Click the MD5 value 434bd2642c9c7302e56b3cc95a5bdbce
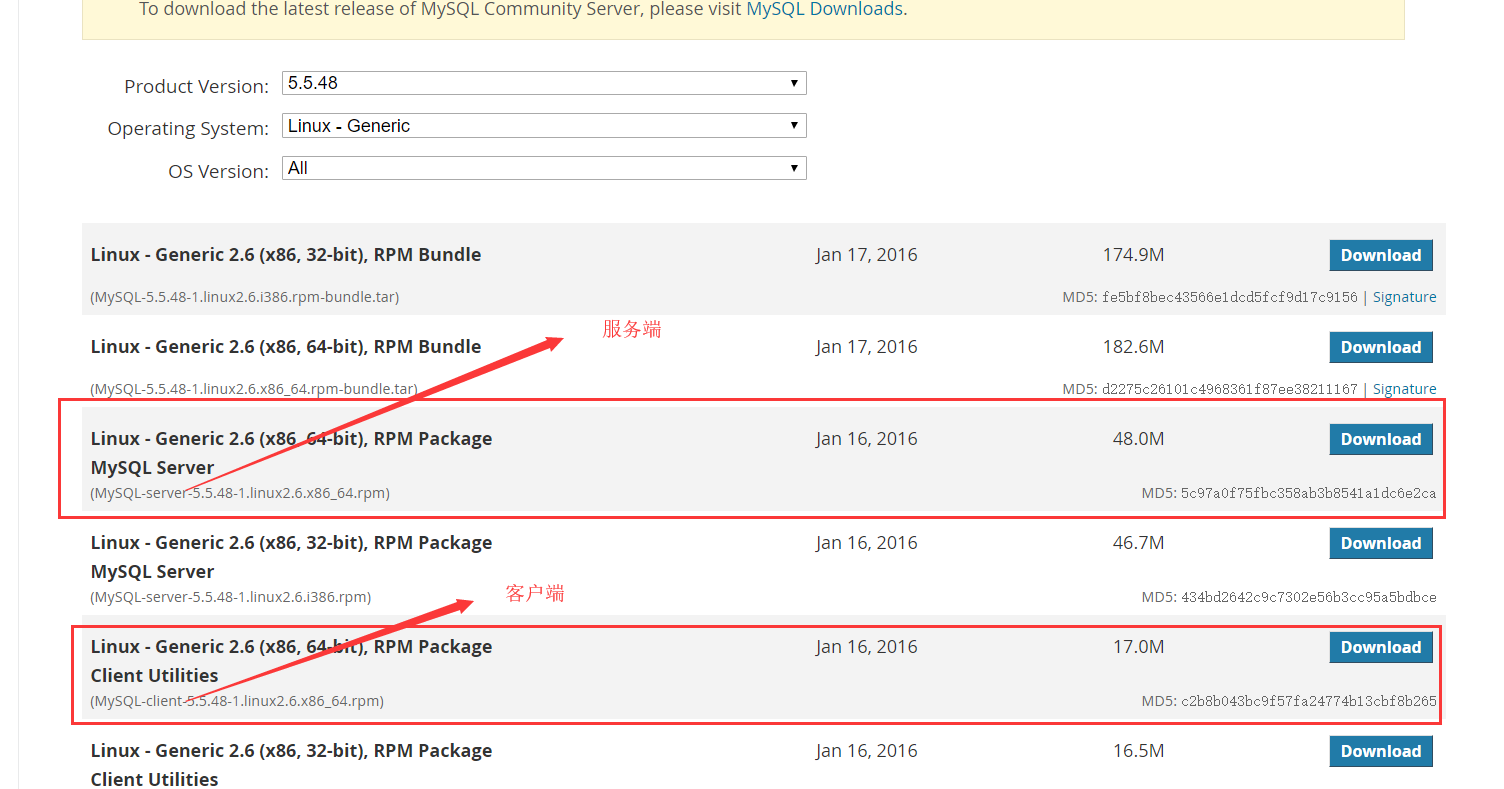Viewport: 1504px width, 789px height. [x=1309, y=597]
